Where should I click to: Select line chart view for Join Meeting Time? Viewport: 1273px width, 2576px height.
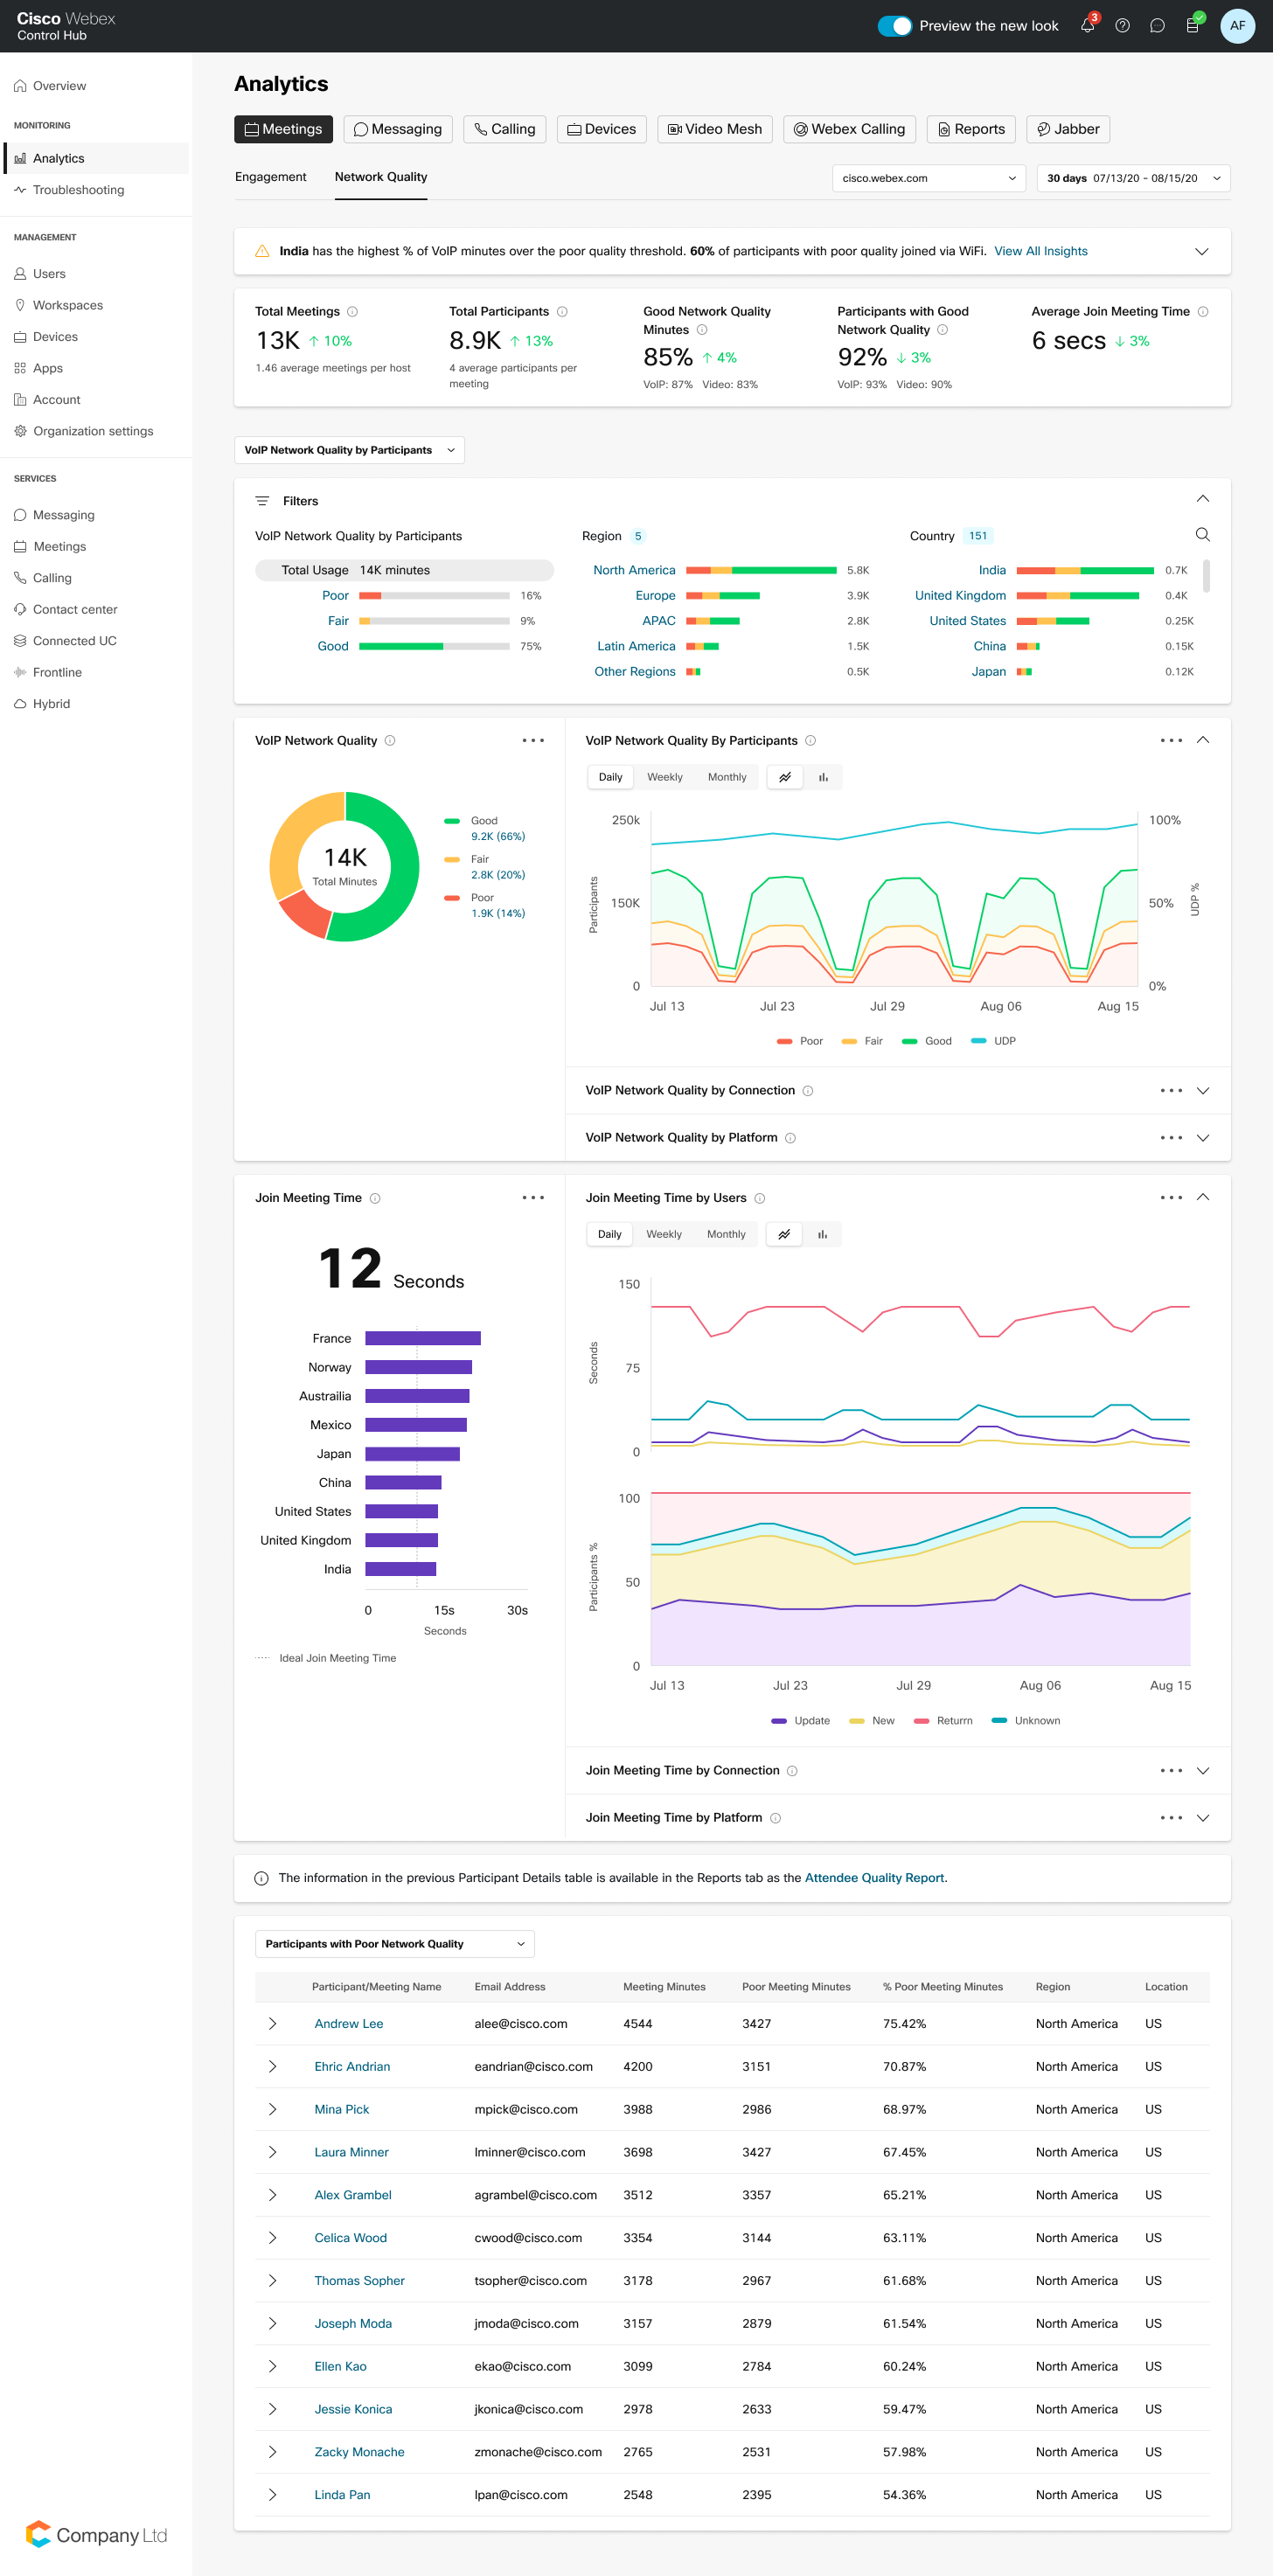(x=784, y=1234)
